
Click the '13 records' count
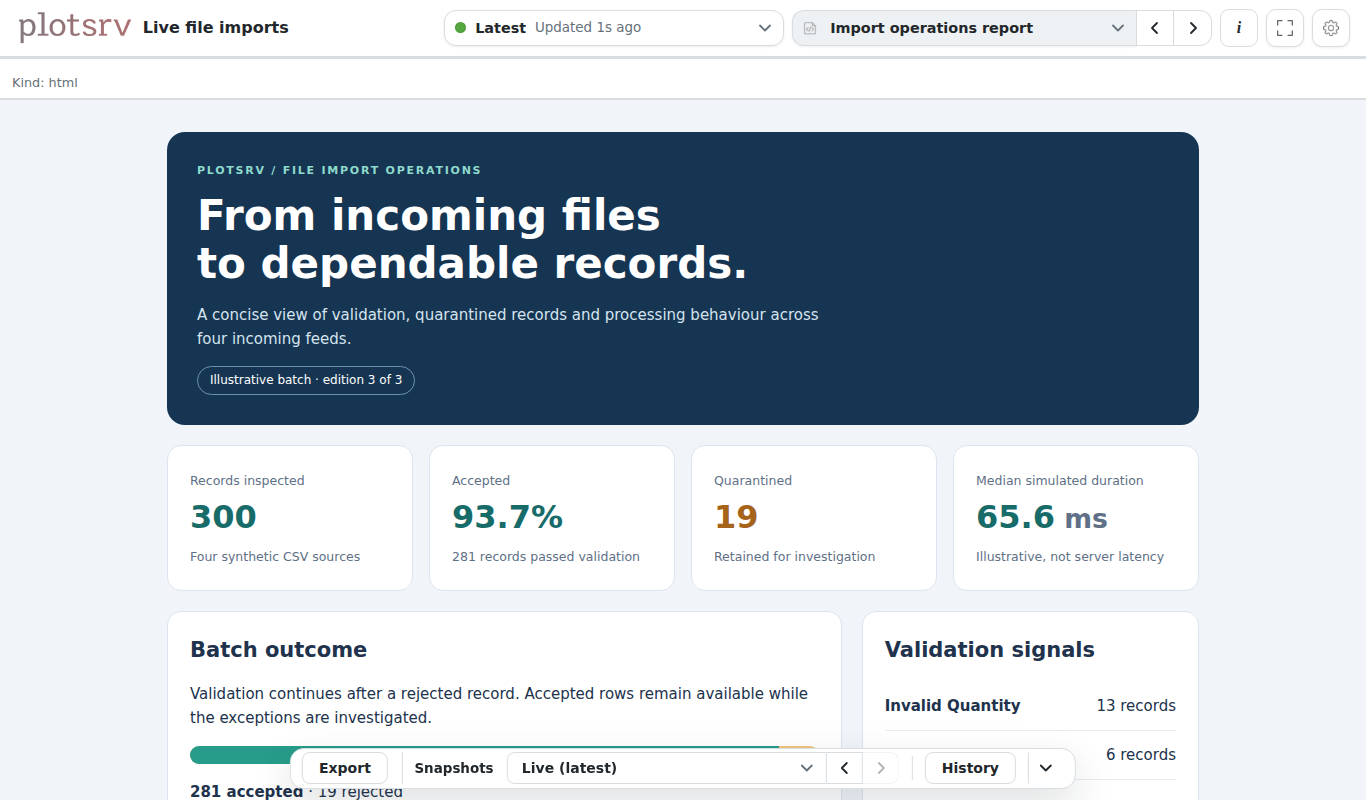[x=1136, y=706]
